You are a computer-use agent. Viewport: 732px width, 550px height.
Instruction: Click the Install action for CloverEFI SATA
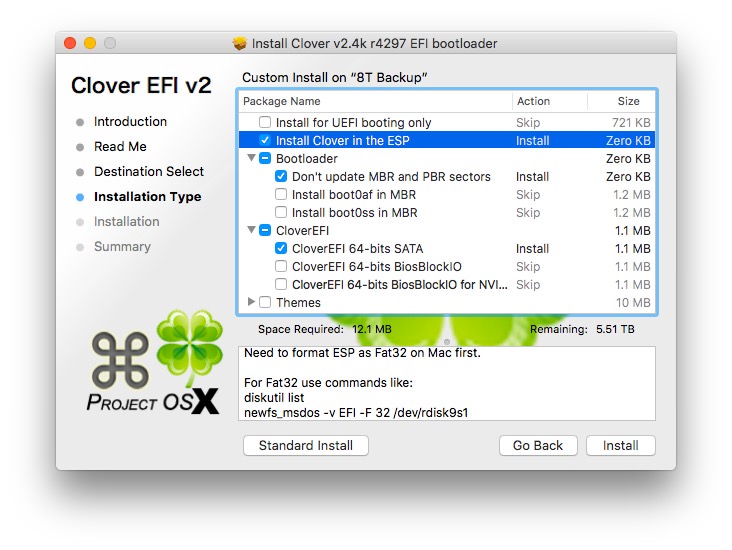point(532,249)
